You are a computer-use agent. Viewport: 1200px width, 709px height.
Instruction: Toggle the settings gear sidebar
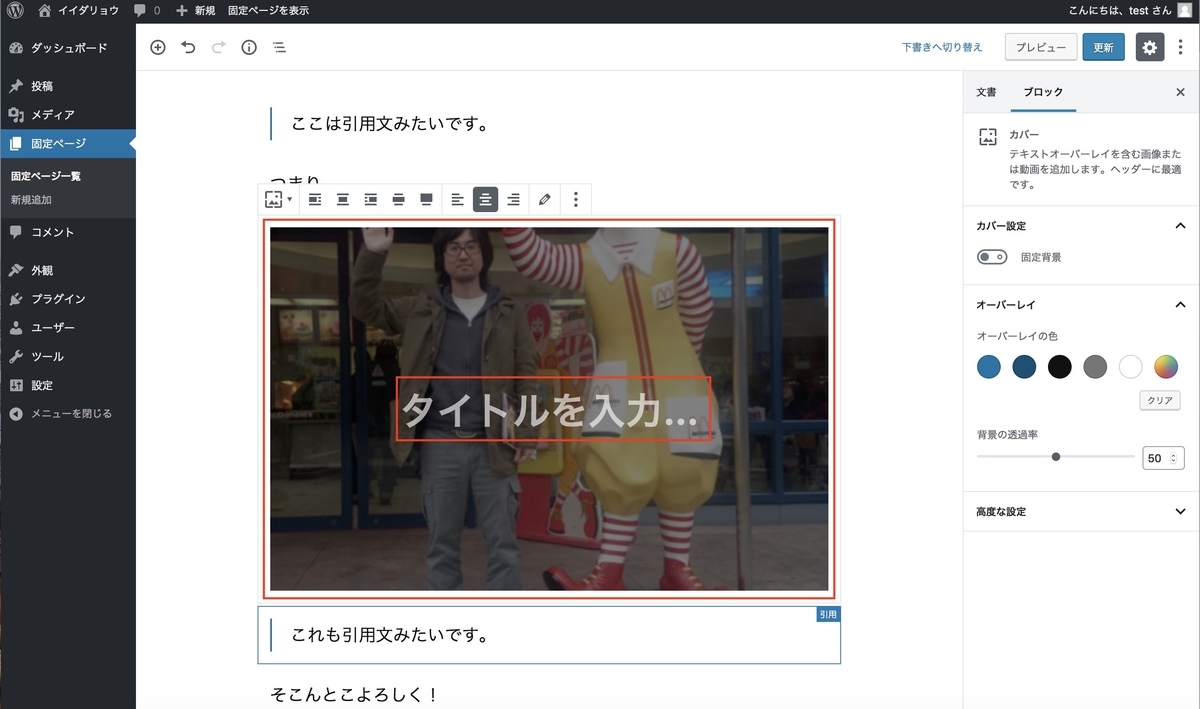[x=1150, y=47]
